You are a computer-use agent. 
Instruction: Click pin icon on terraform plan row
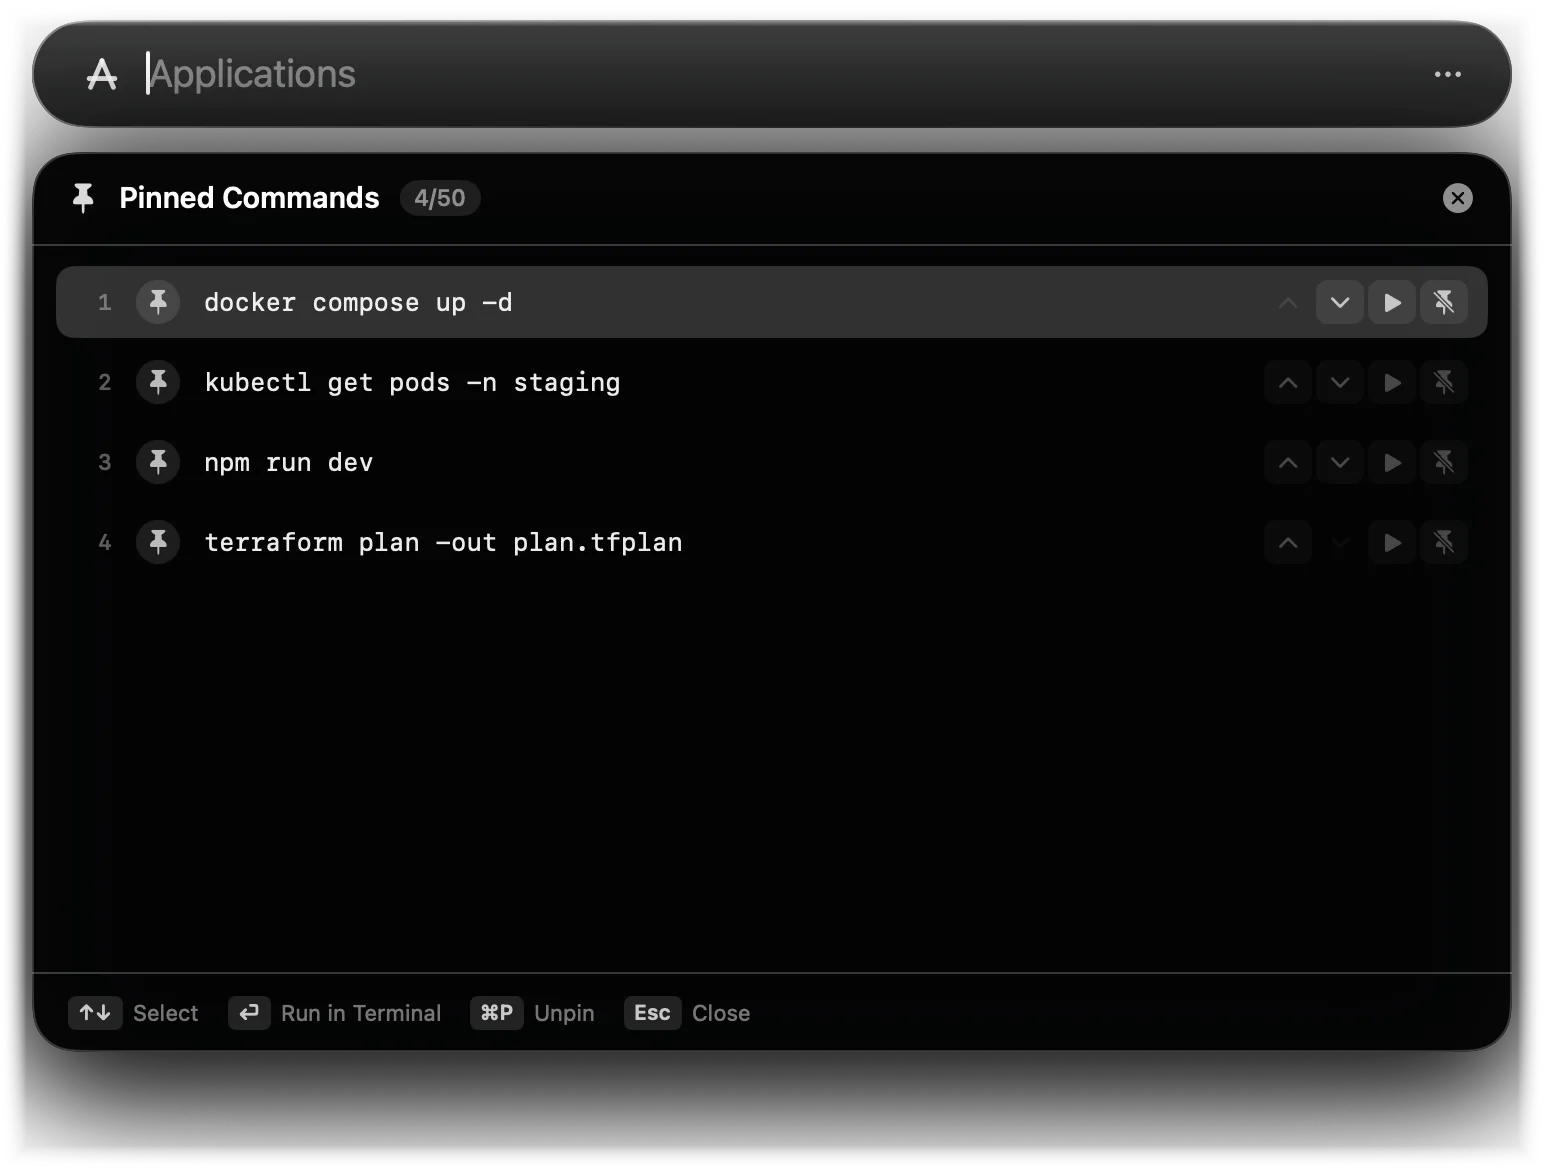click(158, 542)
